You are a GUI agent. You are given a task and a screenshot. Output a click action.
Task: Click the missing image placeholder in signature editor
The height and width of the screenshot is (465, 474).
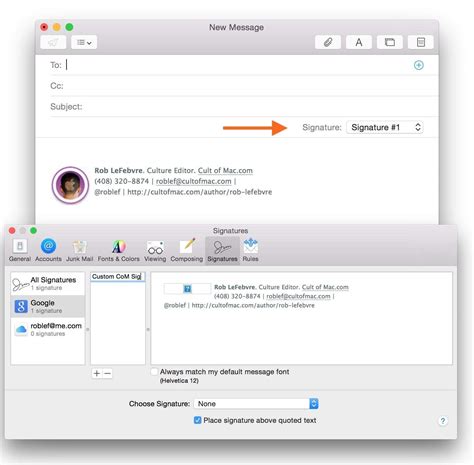(x=187, y=289)
